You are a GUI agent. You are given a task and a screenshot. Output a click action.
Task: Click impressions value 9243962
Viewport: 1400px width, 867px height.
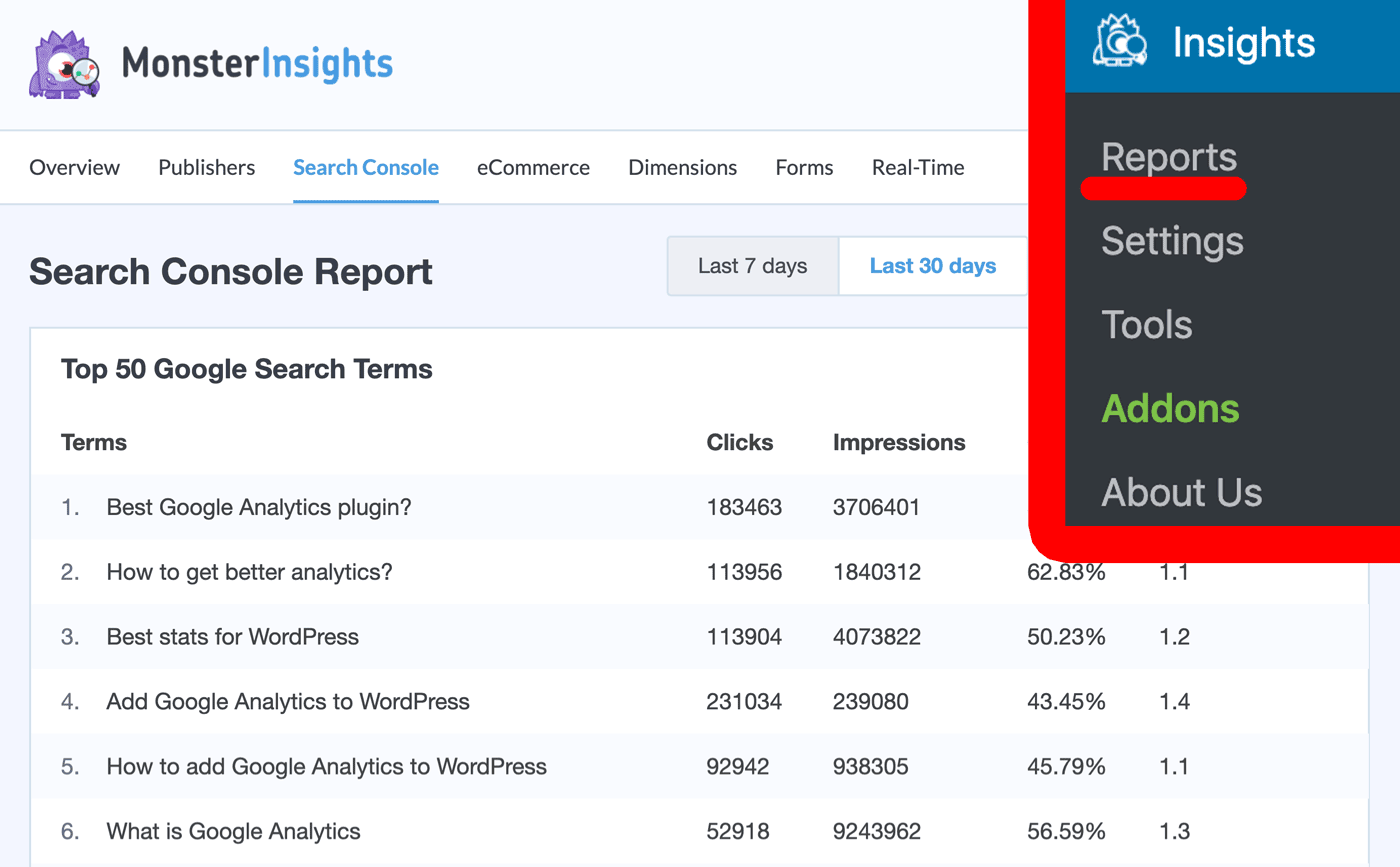876,831
